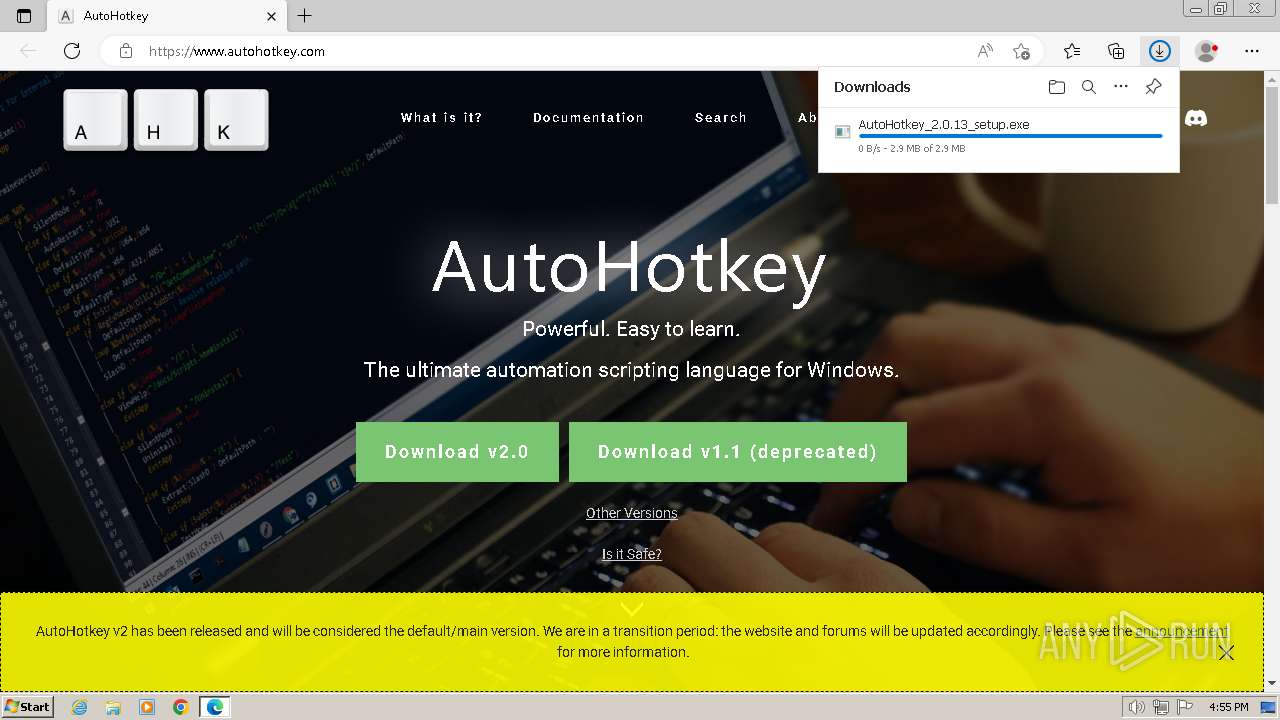Click the AutoHotkey page heading
This screenshot has height=720, width=1280.
(629, 267)
